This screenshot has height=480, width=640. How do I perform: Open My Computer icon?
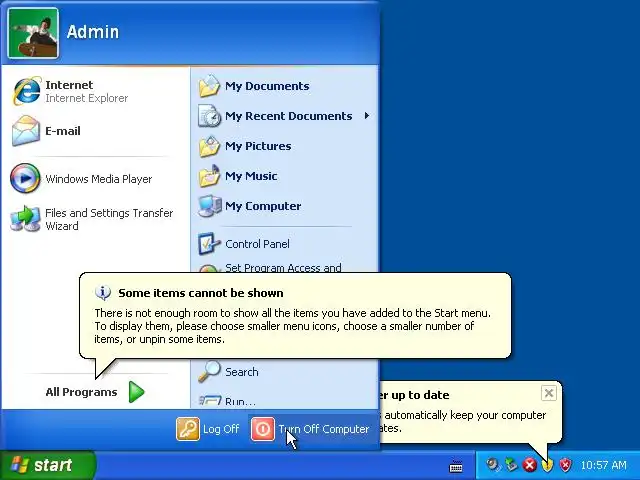(209, 206)
